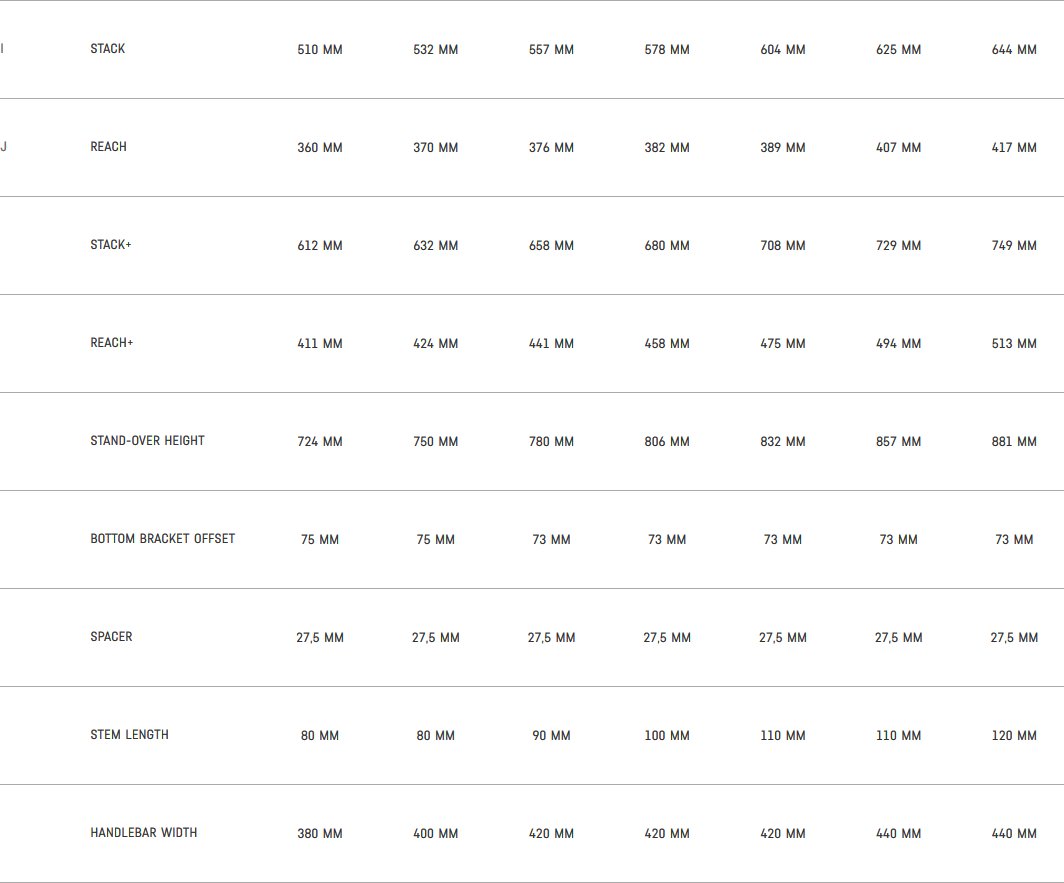Click the STACK+ row label
Screen dimensions: 1064x883
[x=111, y=245]
